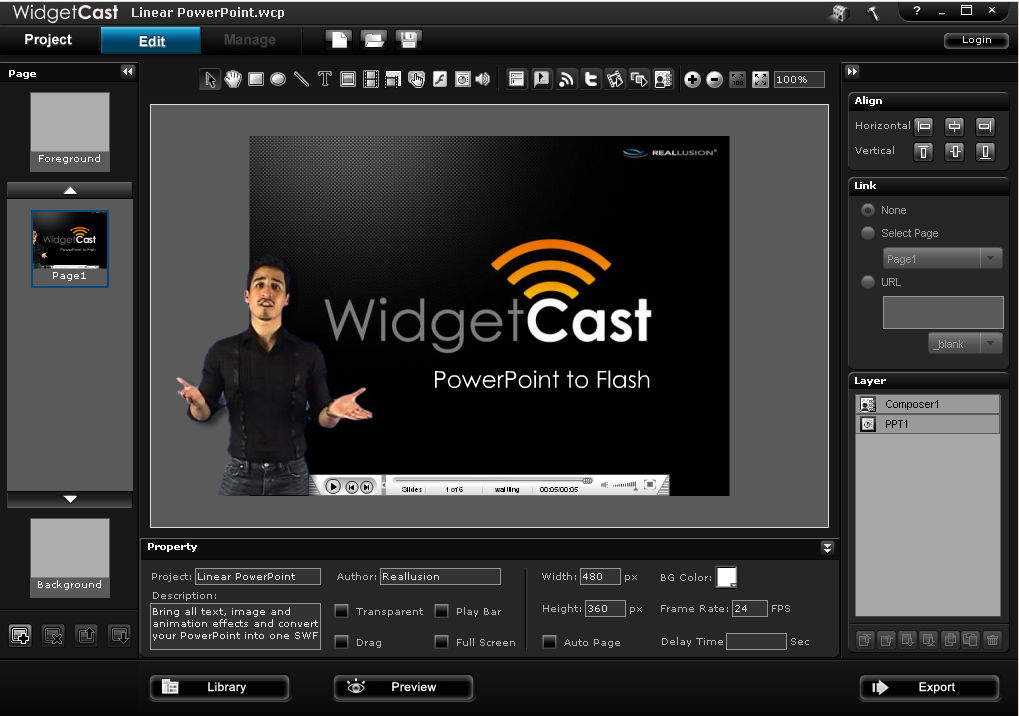Image resolution: width=1019 pixels, height=716 pixels.
Task: Check the Full Screen option
Action: point(442,642)
